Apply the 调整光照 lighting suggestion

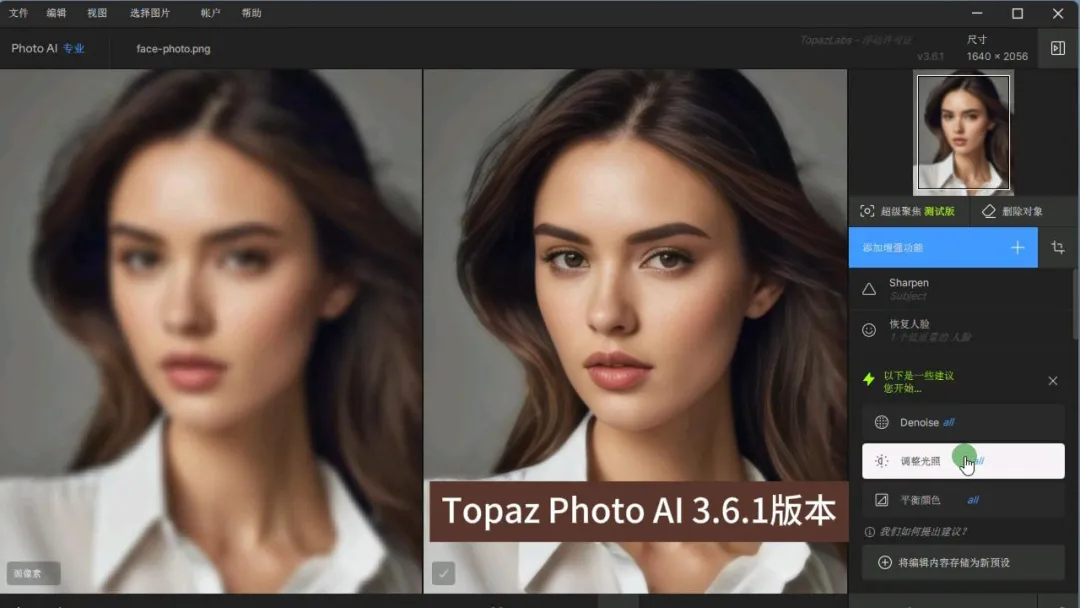(963, 461)
